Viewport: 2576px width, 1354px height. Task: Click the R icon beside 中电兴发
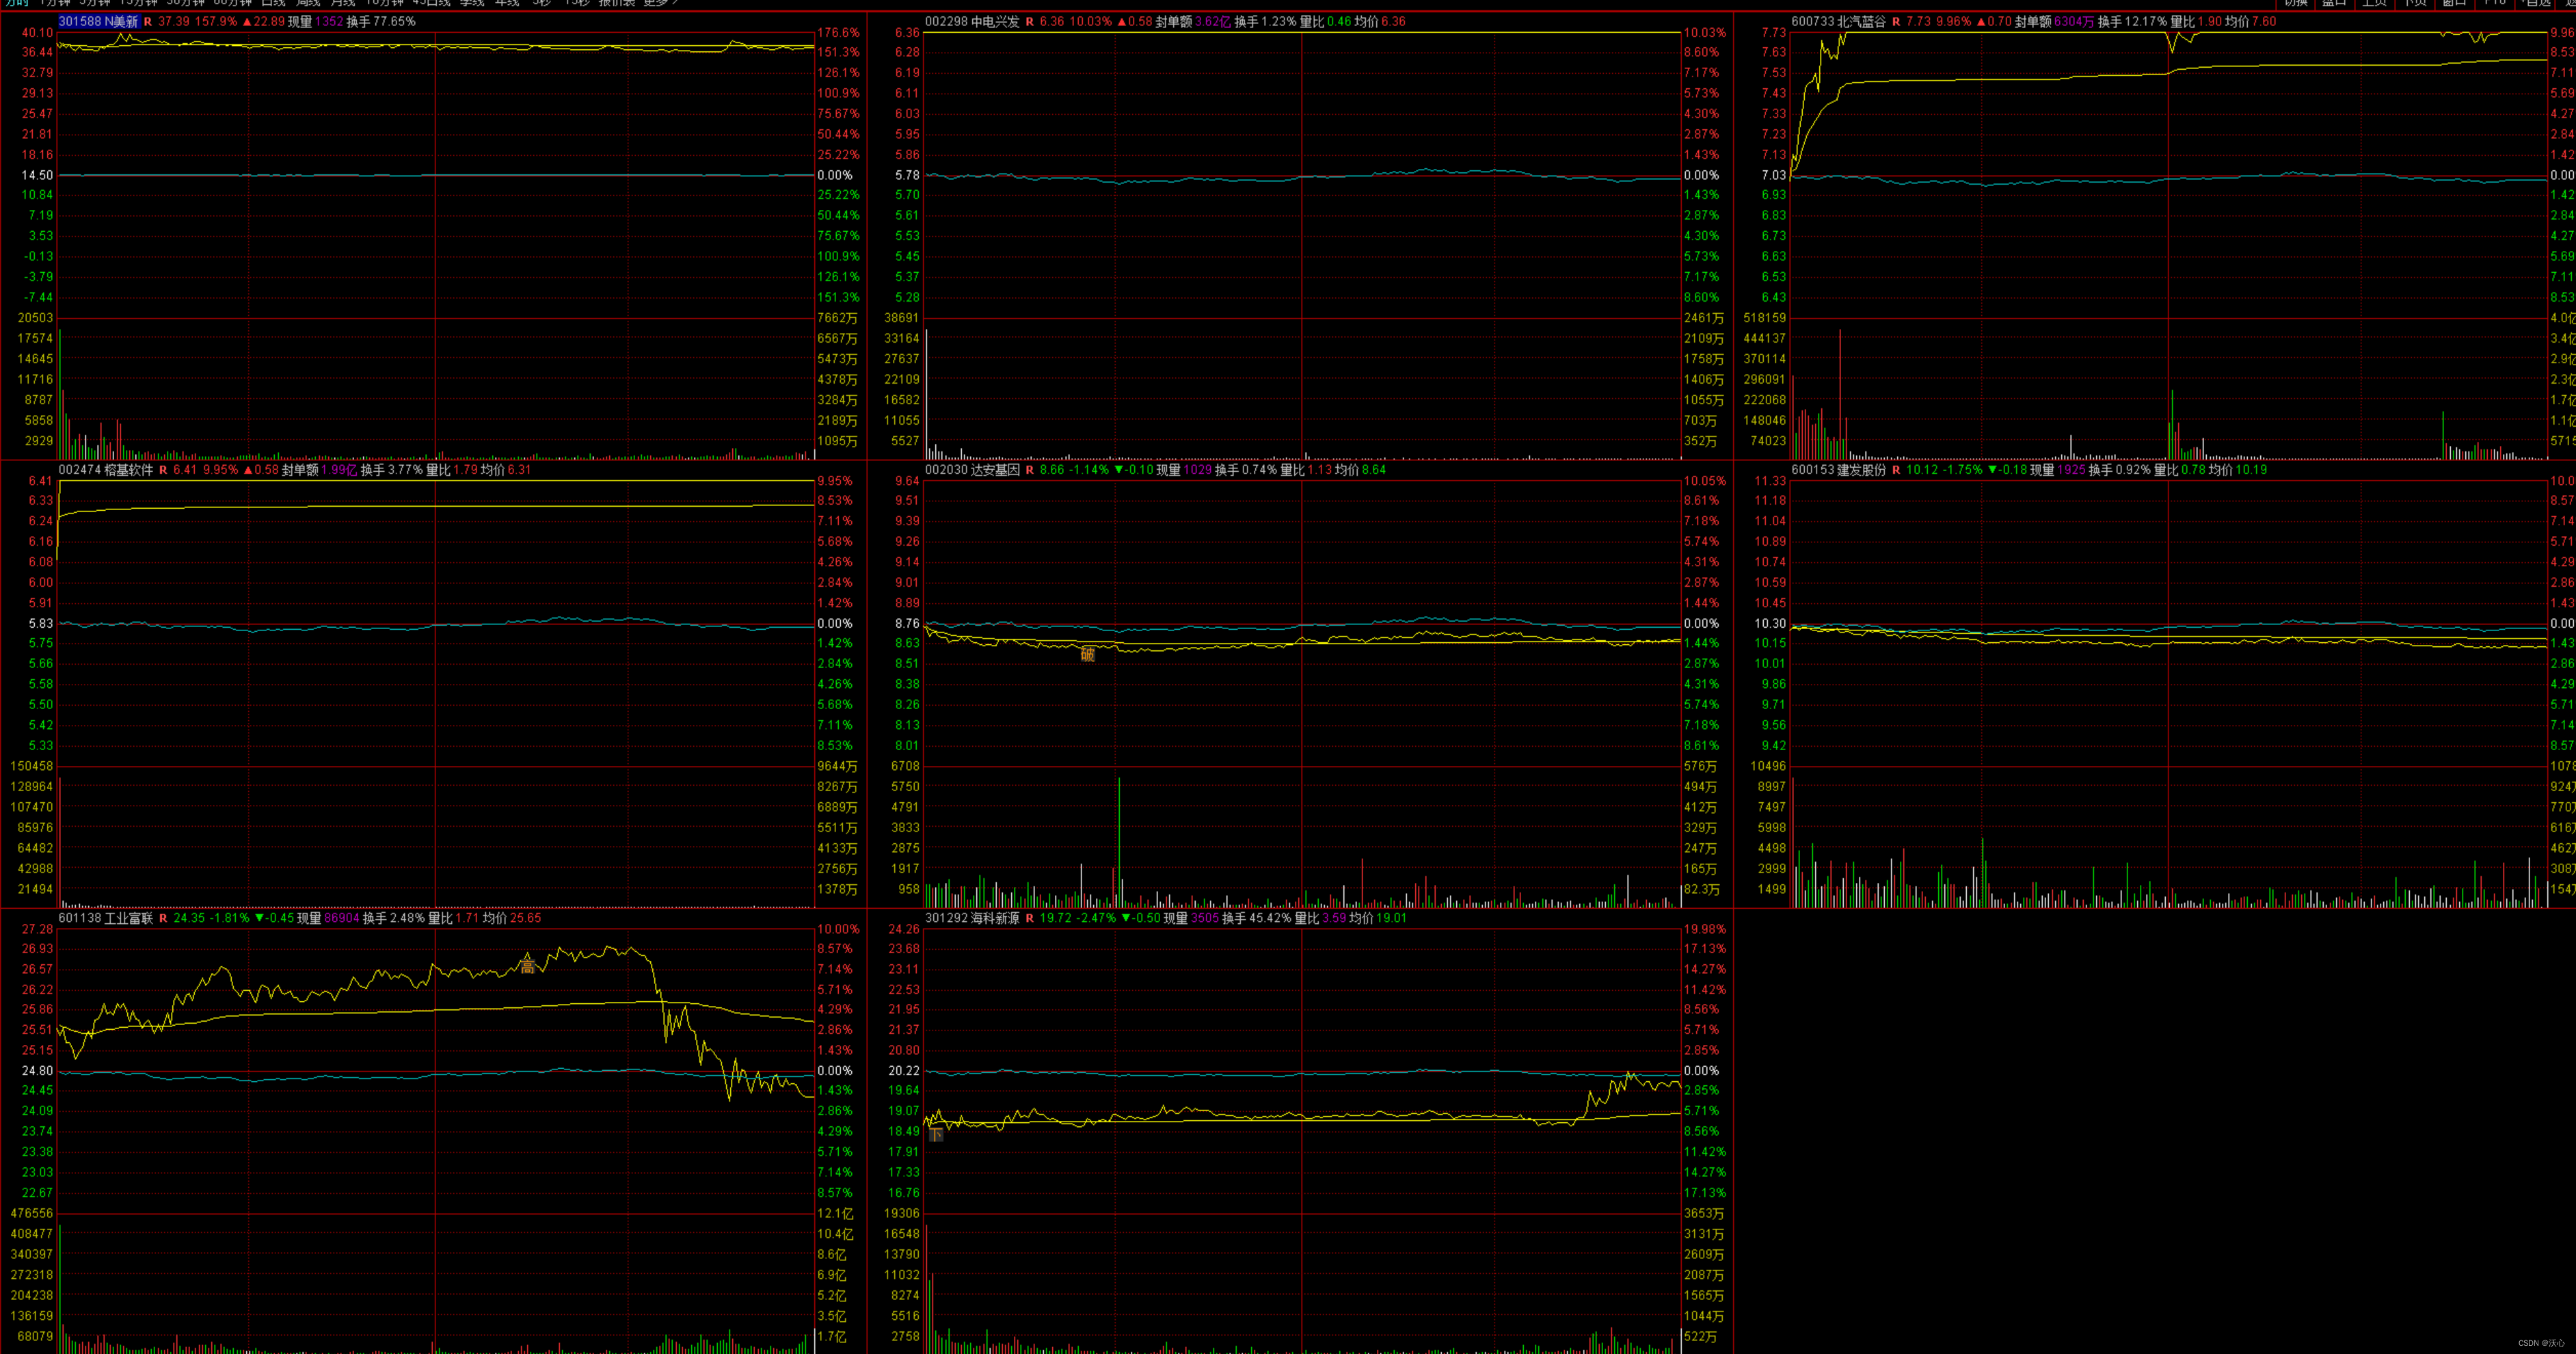(1030, 21)
